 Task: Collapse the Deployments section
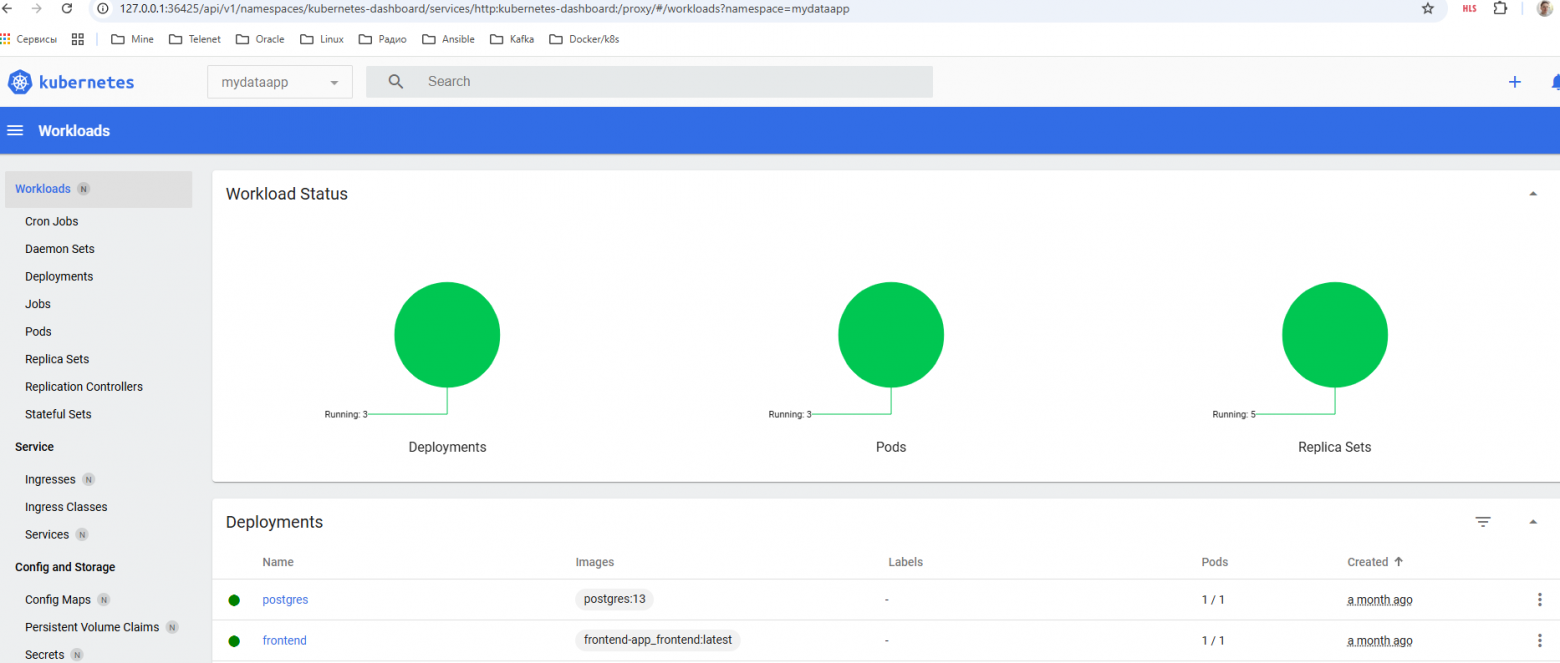1533,521
